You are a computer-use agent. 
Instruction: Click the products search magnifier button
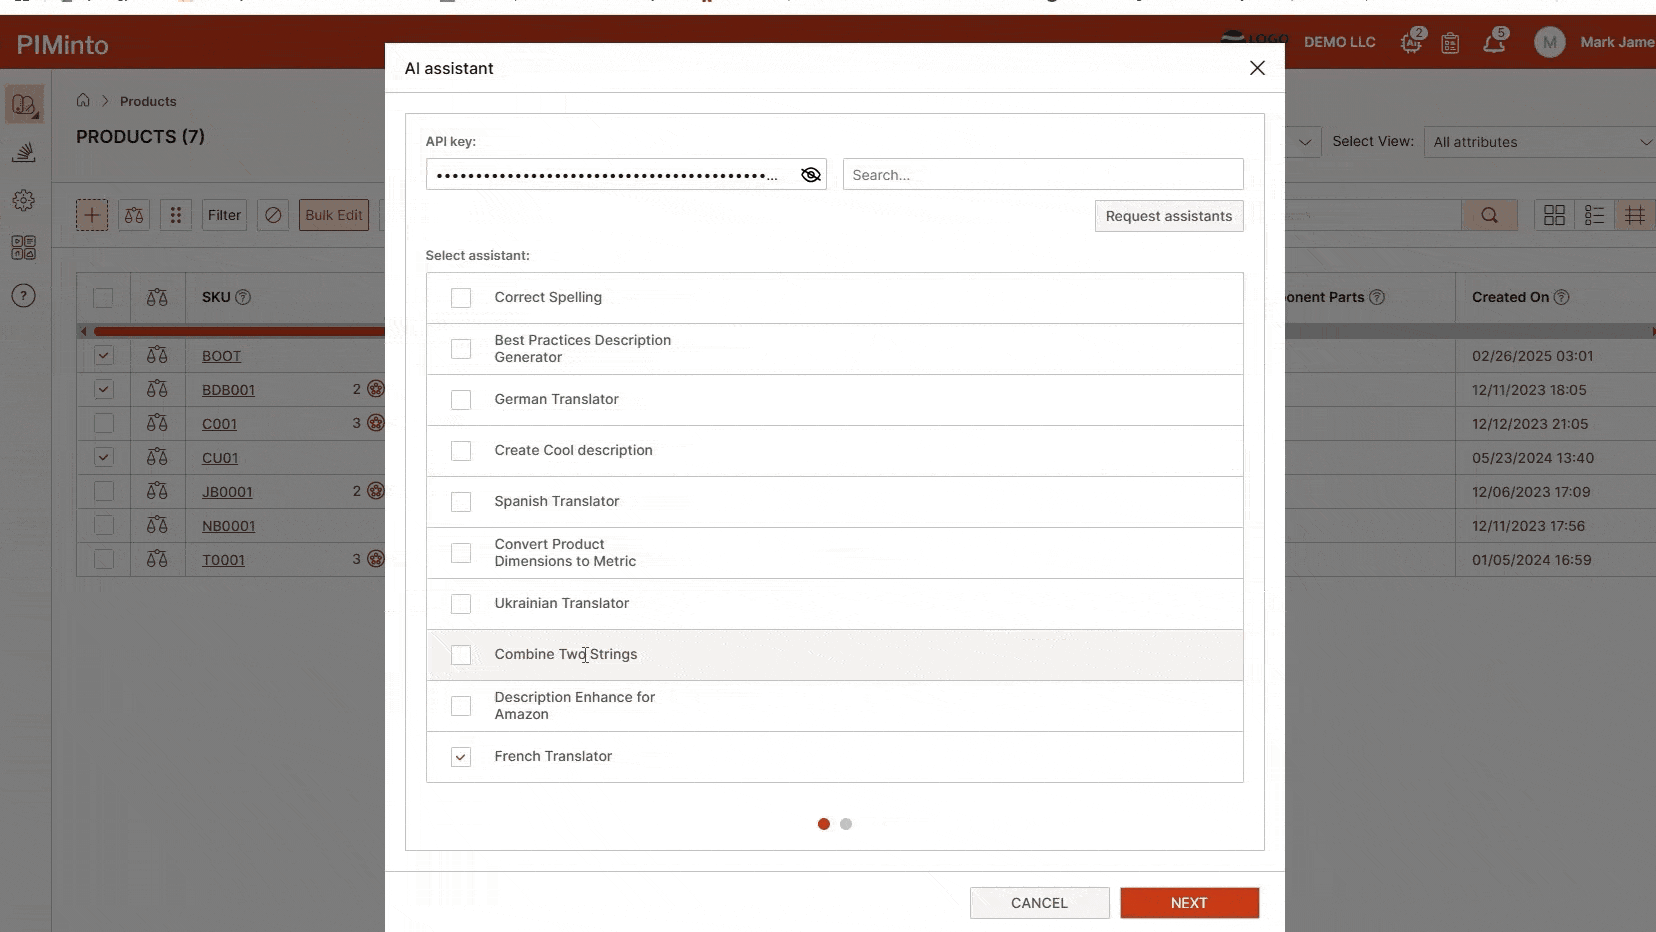[x=1489, y=215]
